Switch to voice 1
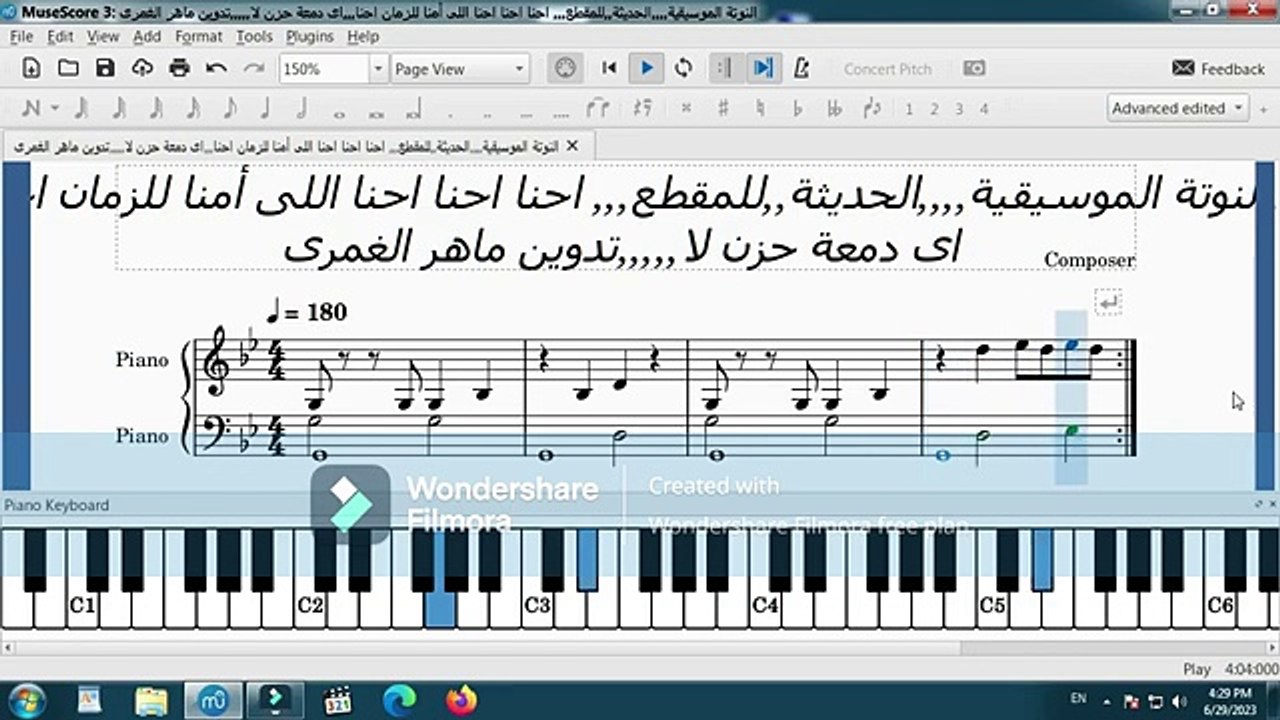 (x=909, y=109)
